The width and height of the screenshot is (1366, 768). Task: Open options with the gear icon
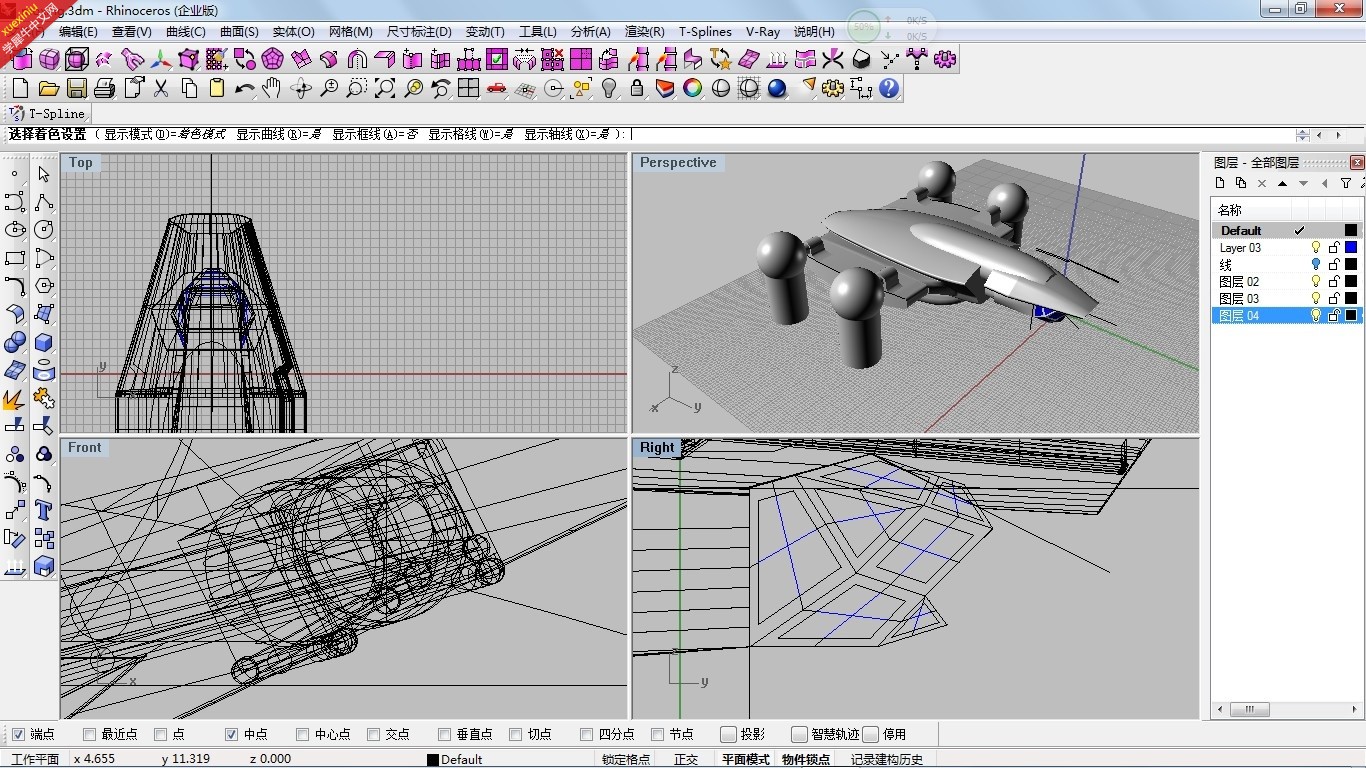coord(833,89)
